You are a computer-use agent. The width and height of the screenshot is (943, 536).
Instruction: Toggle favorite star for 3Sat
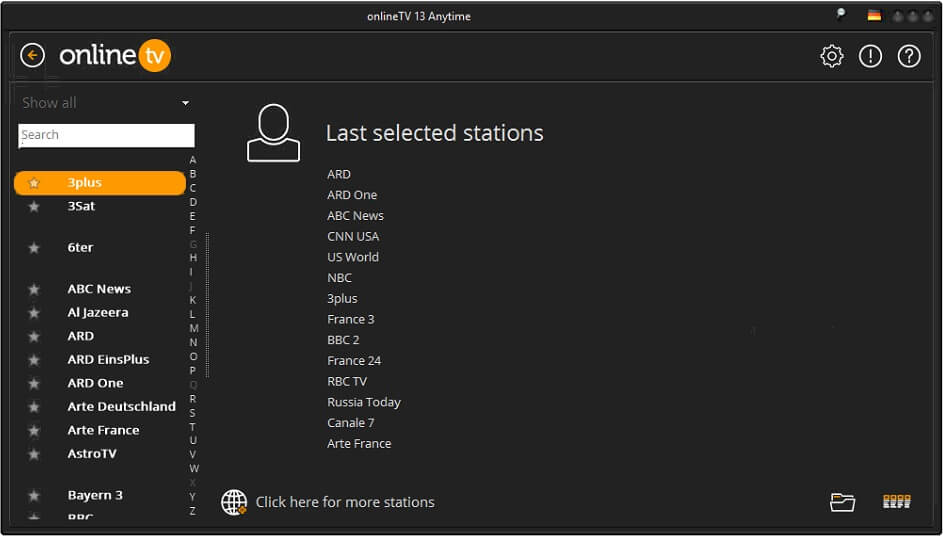(x=34, y=206)
